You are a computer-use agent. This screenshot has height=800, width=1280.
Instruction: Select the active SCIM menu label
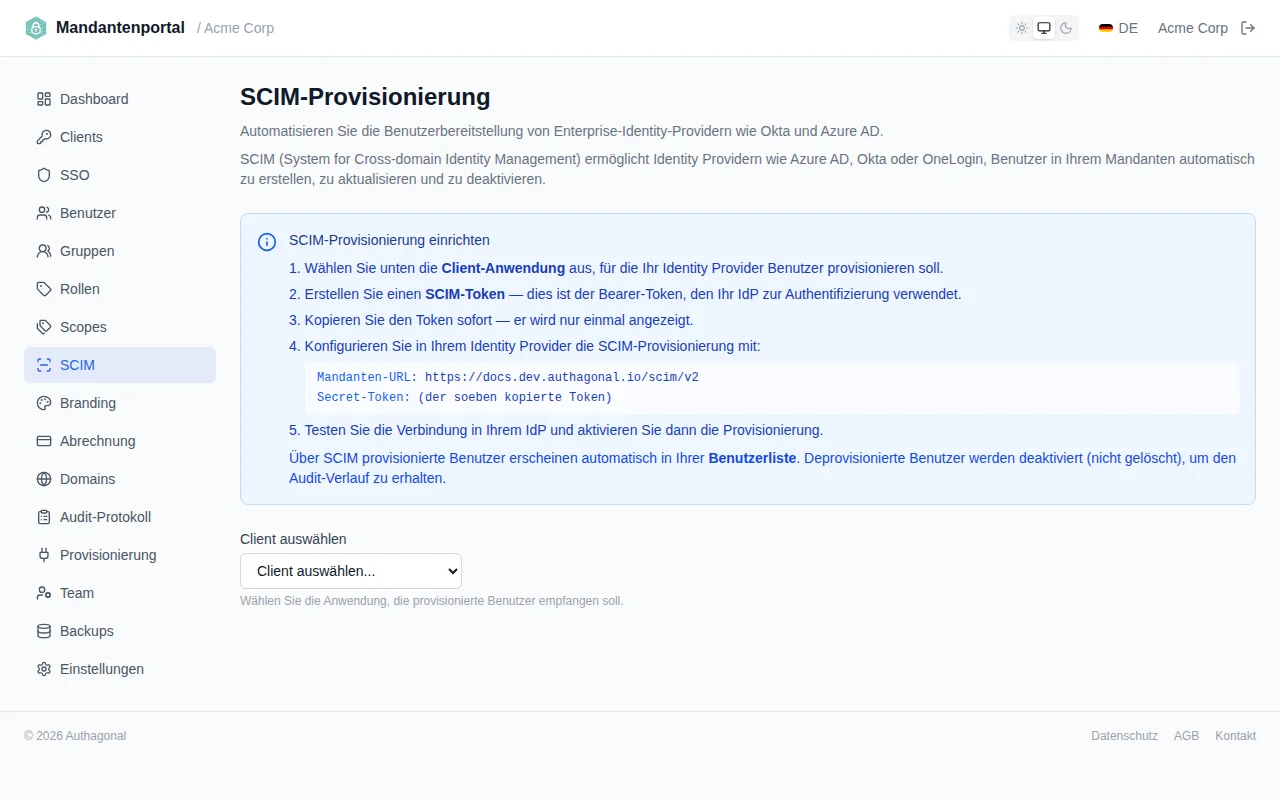[77, 365]
